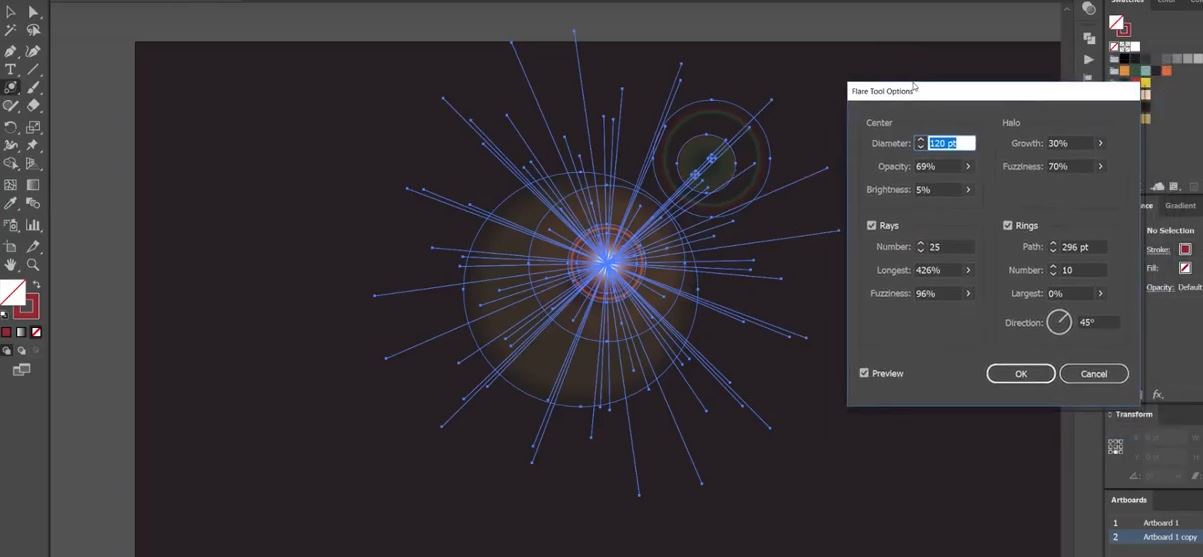Select the Selection tool arrow
This screenshot has width=1203, height=557.
click(10, 12)
